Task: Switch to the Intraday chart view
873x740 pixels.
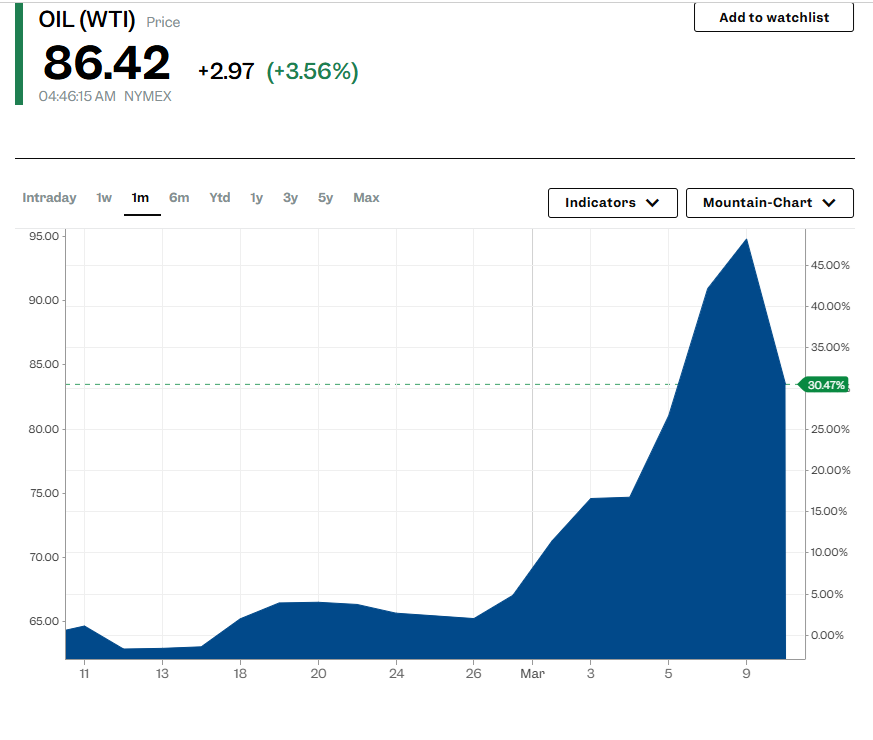Action: click(x=49, y=197)
